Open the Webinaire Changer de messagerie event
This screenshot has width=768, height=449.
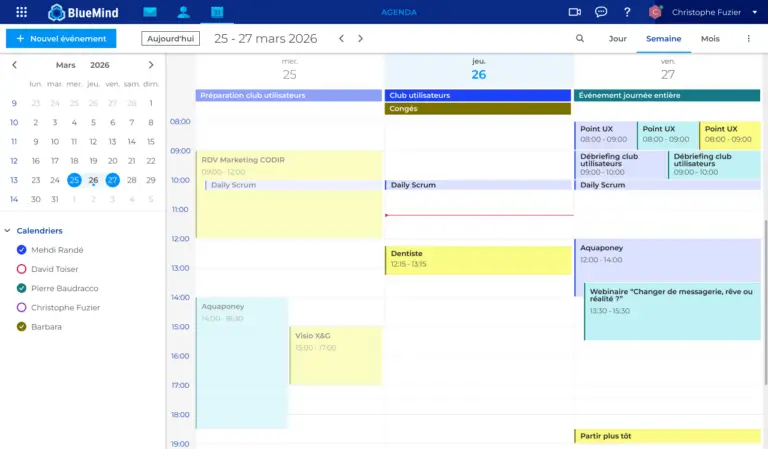672,313
